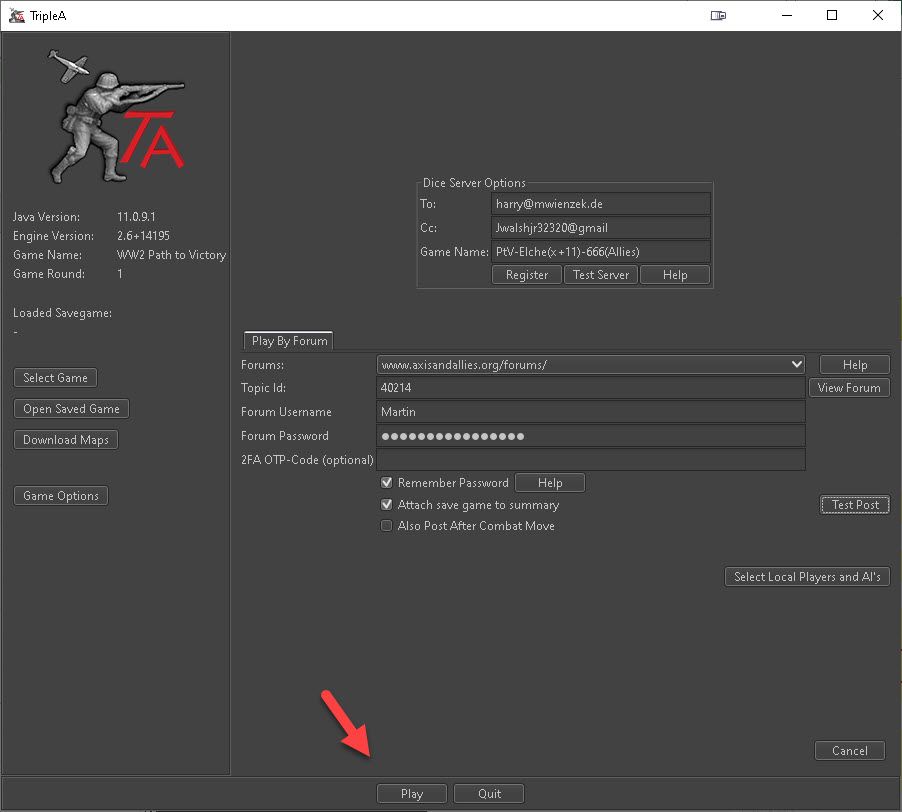Switch to the Play By Forum tab
Image resolution: width=902 pixels, height=812 pixels.
(x=290, y=341)
